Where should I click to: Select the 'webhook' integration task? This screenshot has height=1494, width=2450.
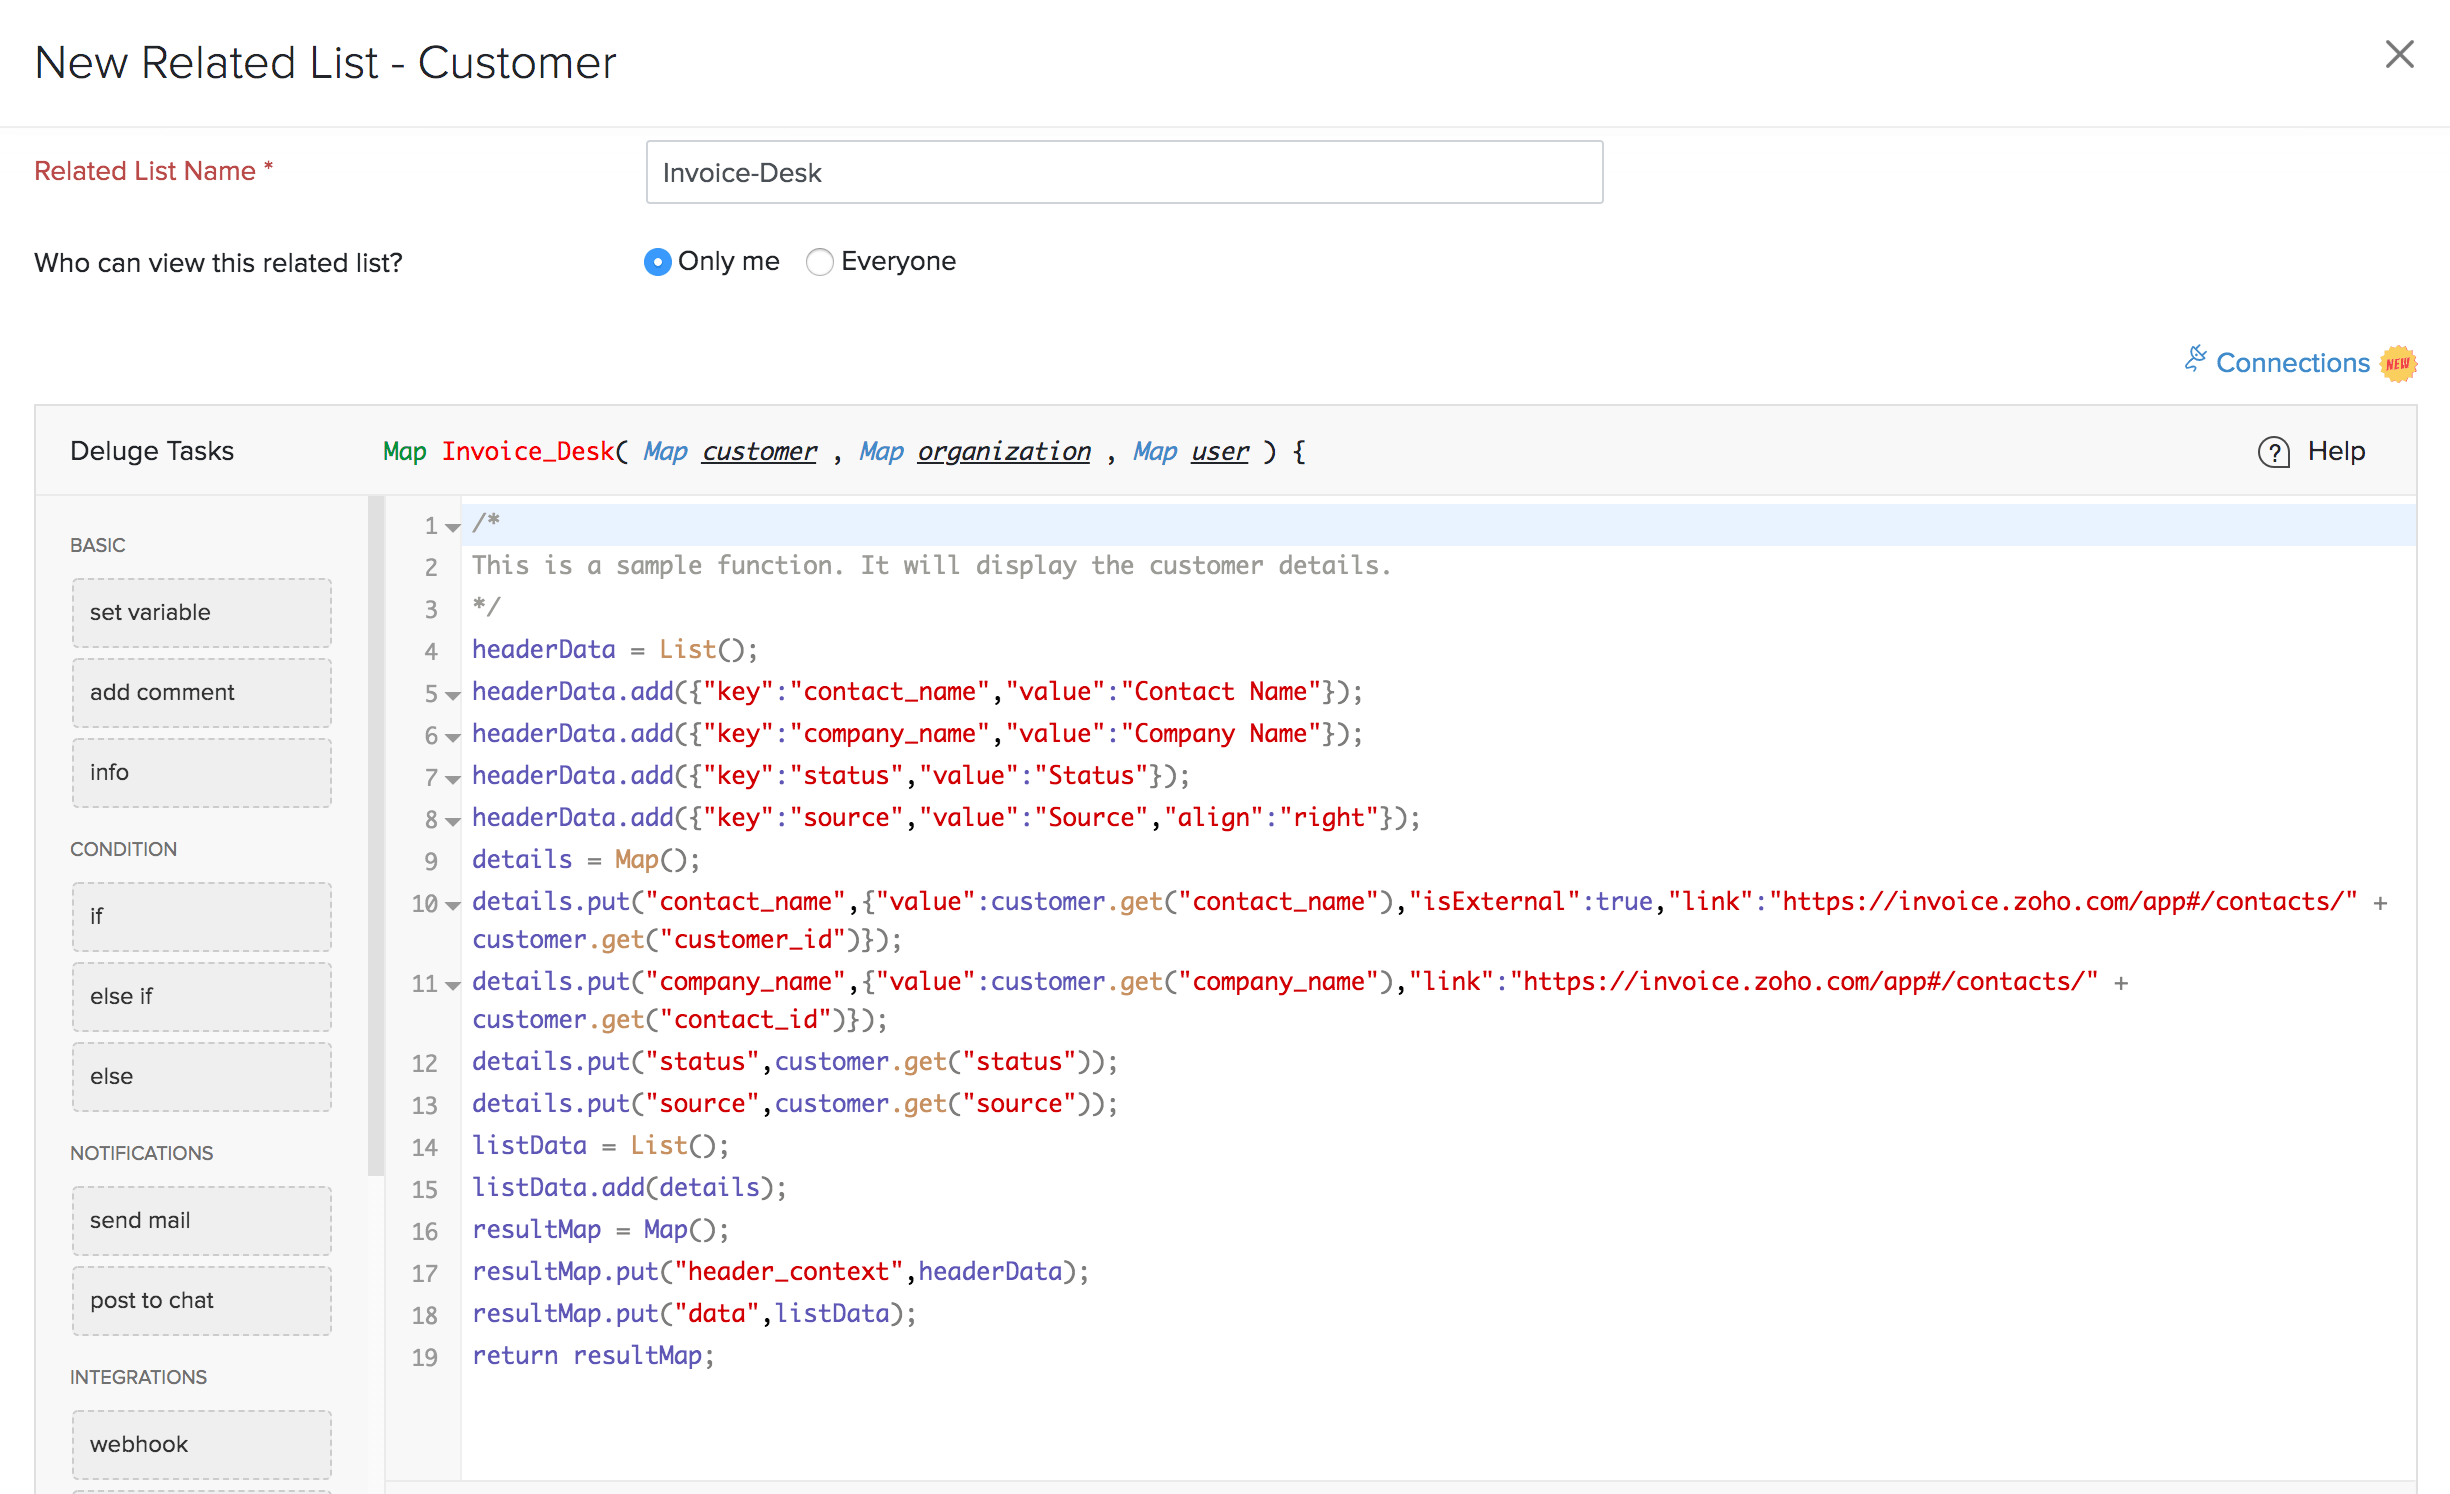tap(201, 1444)
